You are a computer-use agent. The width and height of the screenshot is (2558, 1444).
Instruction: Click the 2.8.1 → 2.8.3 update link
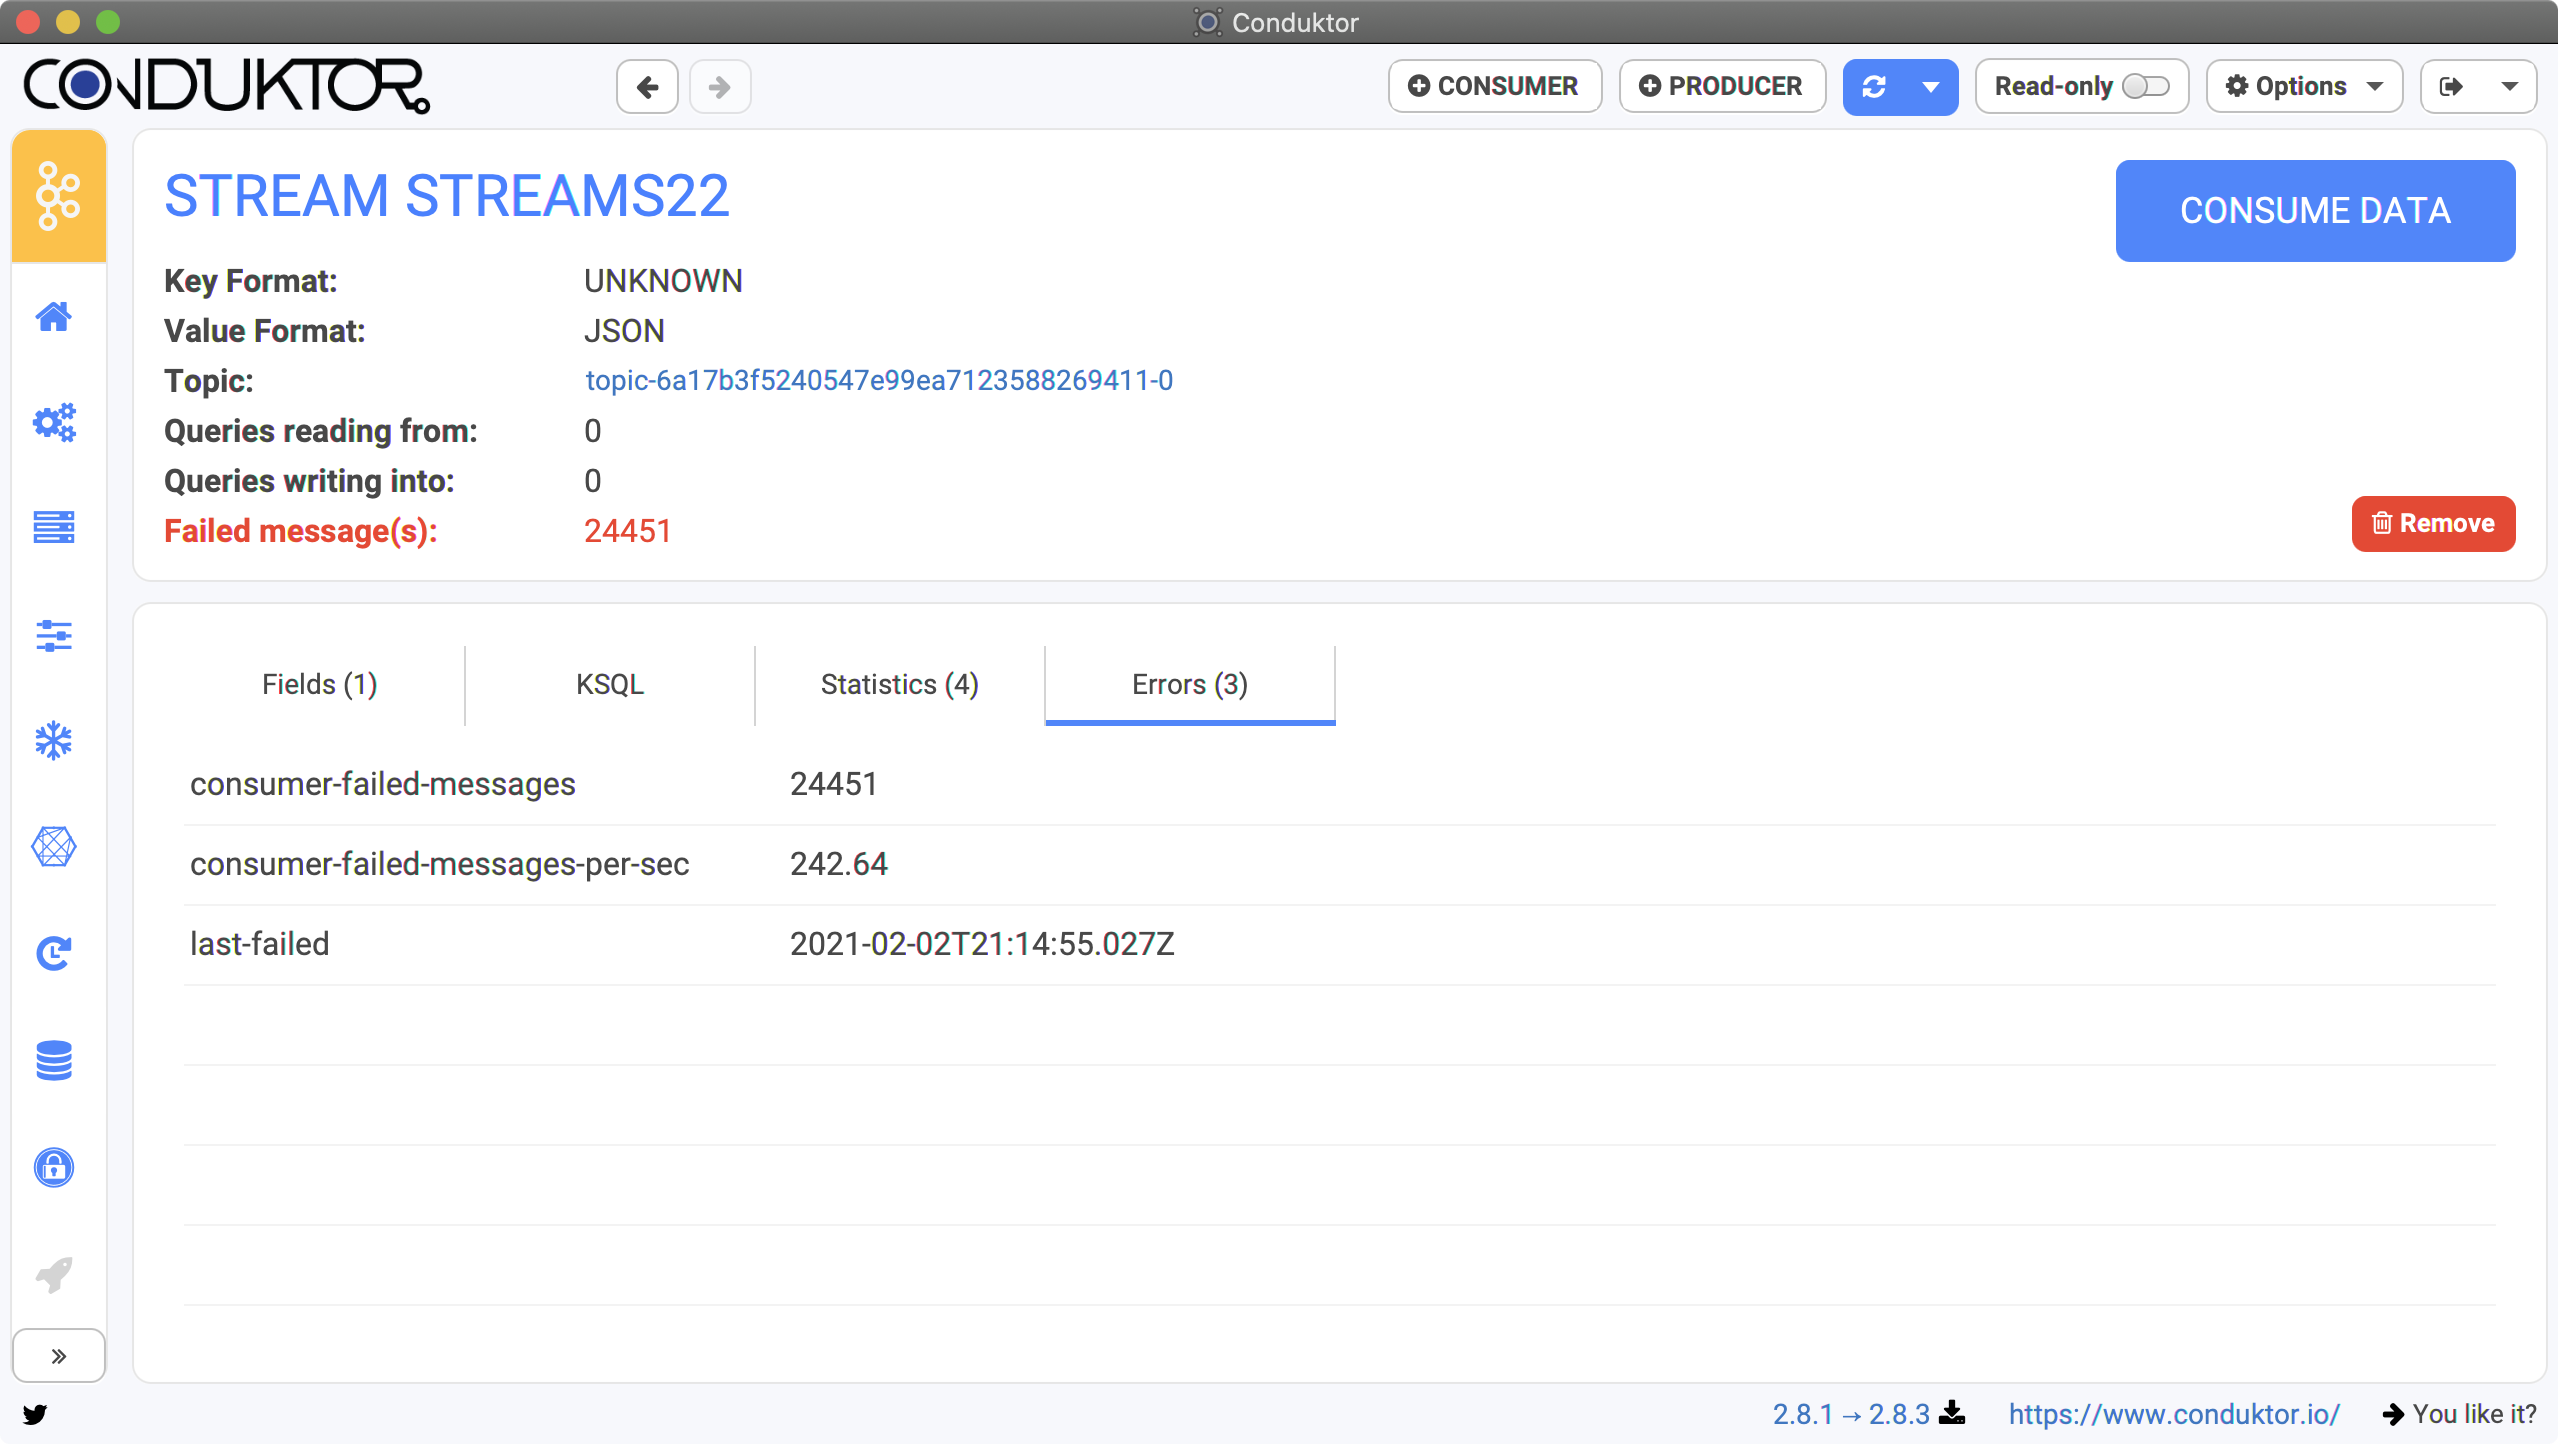coord(1851,1415)
